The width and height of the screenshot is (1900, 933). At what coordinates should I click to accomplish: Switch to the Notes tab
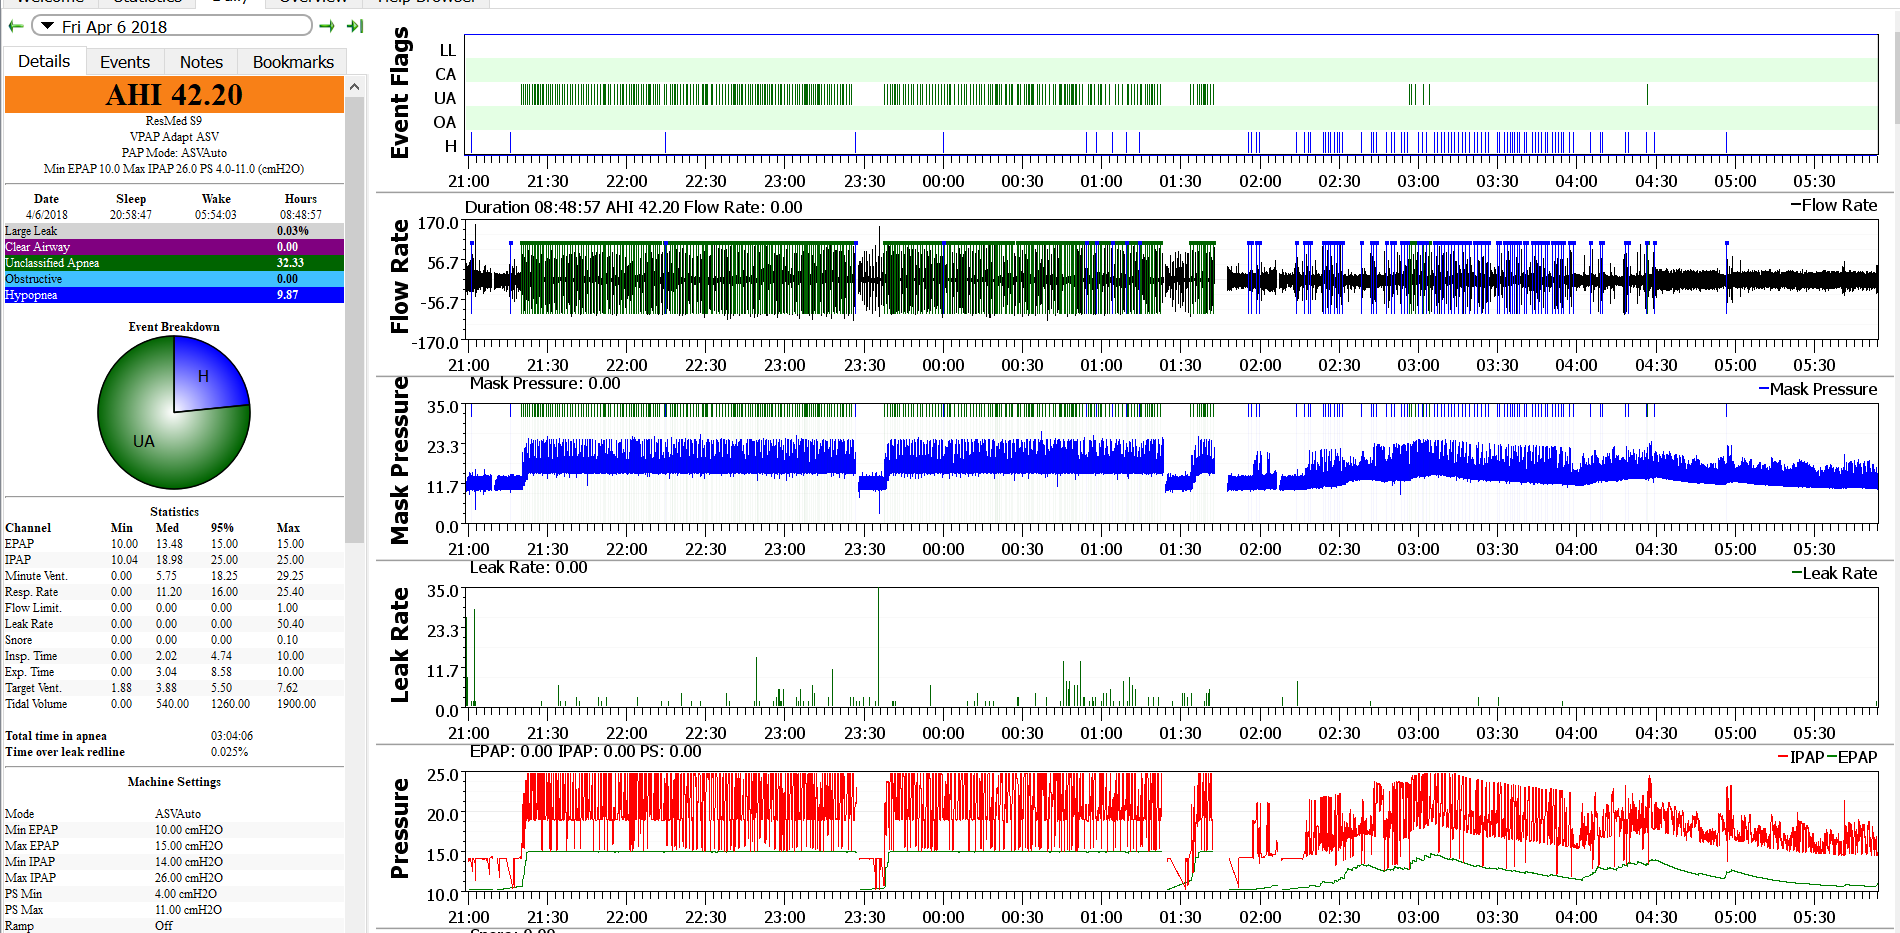(x=201, y=62)
